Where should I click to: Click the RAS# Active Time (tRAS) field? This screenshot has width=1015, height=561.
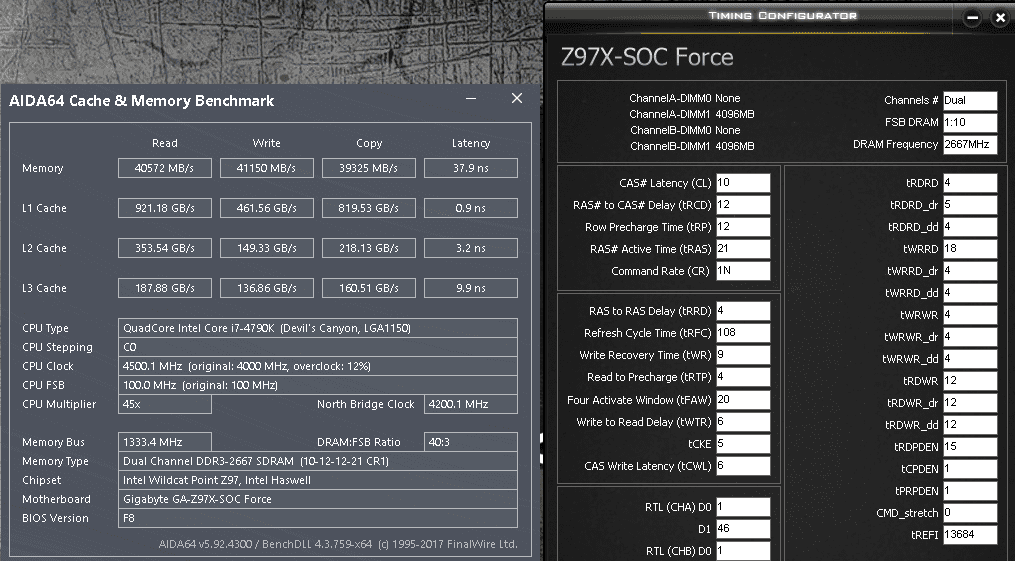743,248
